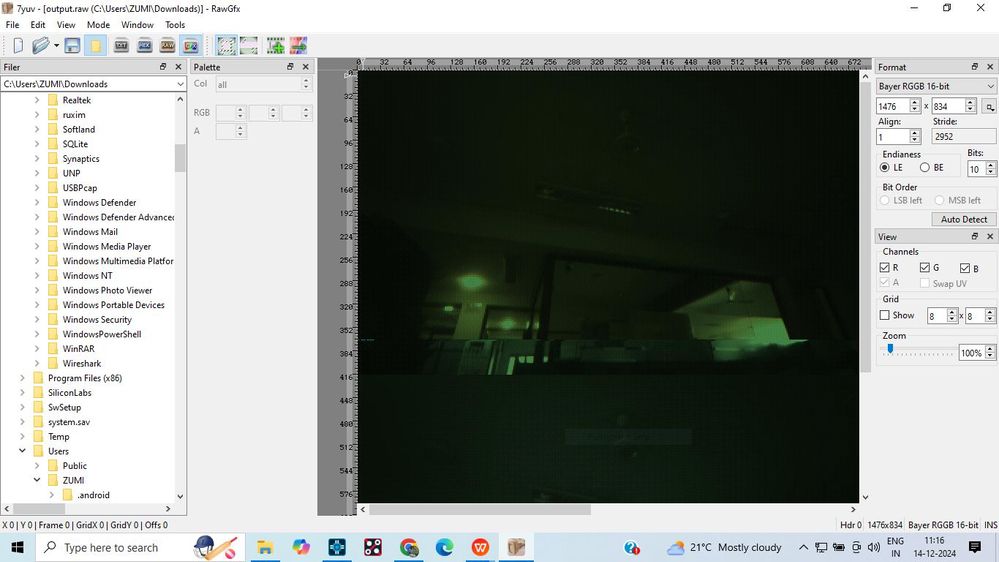Click the size preset icon beside height field
The width and height of the screenshot is (999, 562).
(x=989, y=106)
